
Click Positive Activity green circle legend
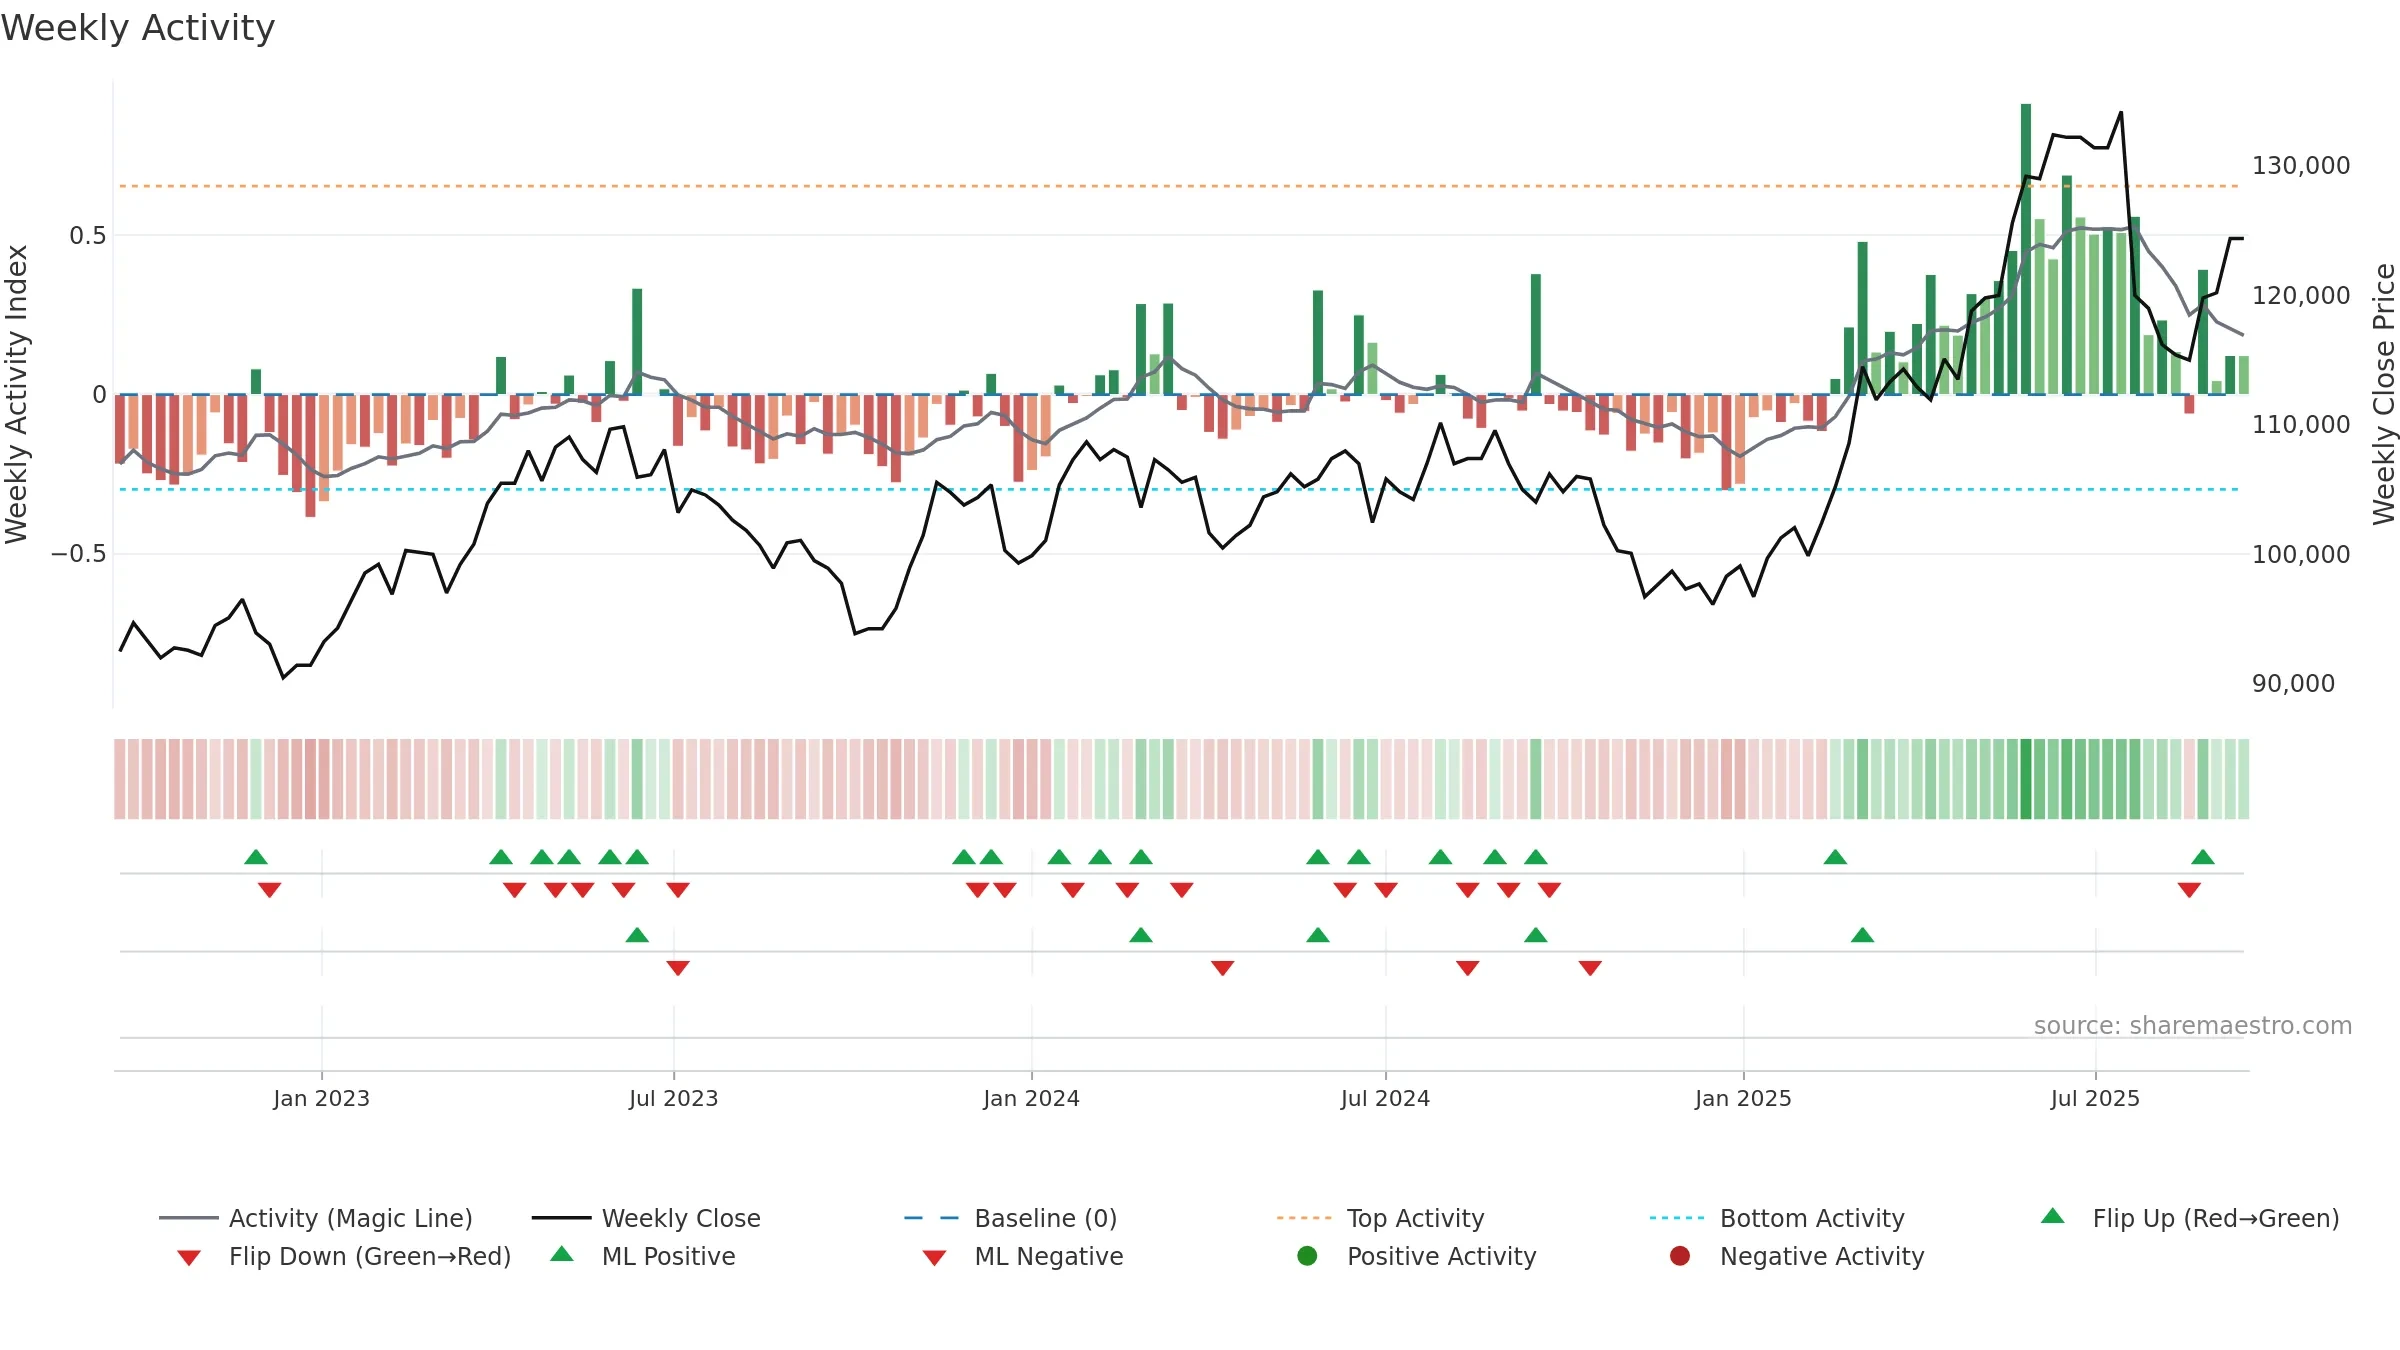point(1307,1256)
